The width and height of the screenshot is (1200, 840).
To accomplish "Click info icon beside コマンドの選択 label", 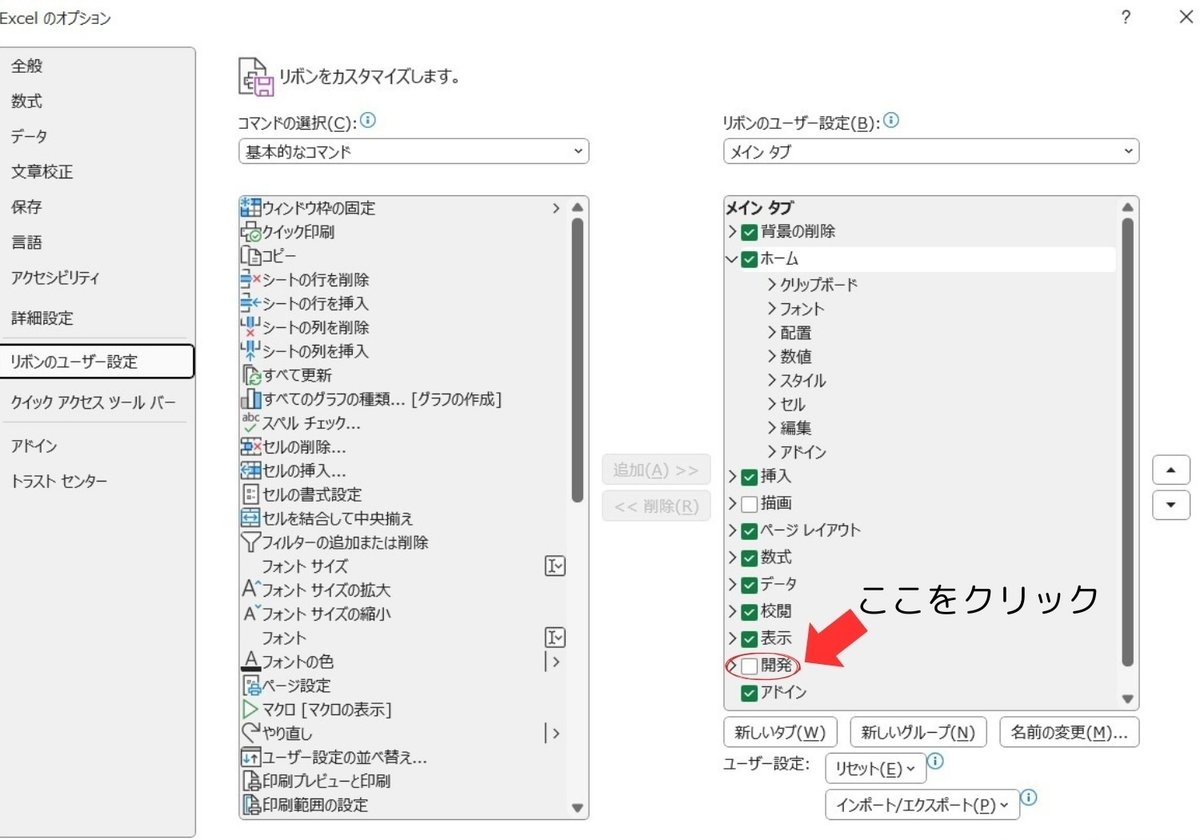I will pos(367,121).
